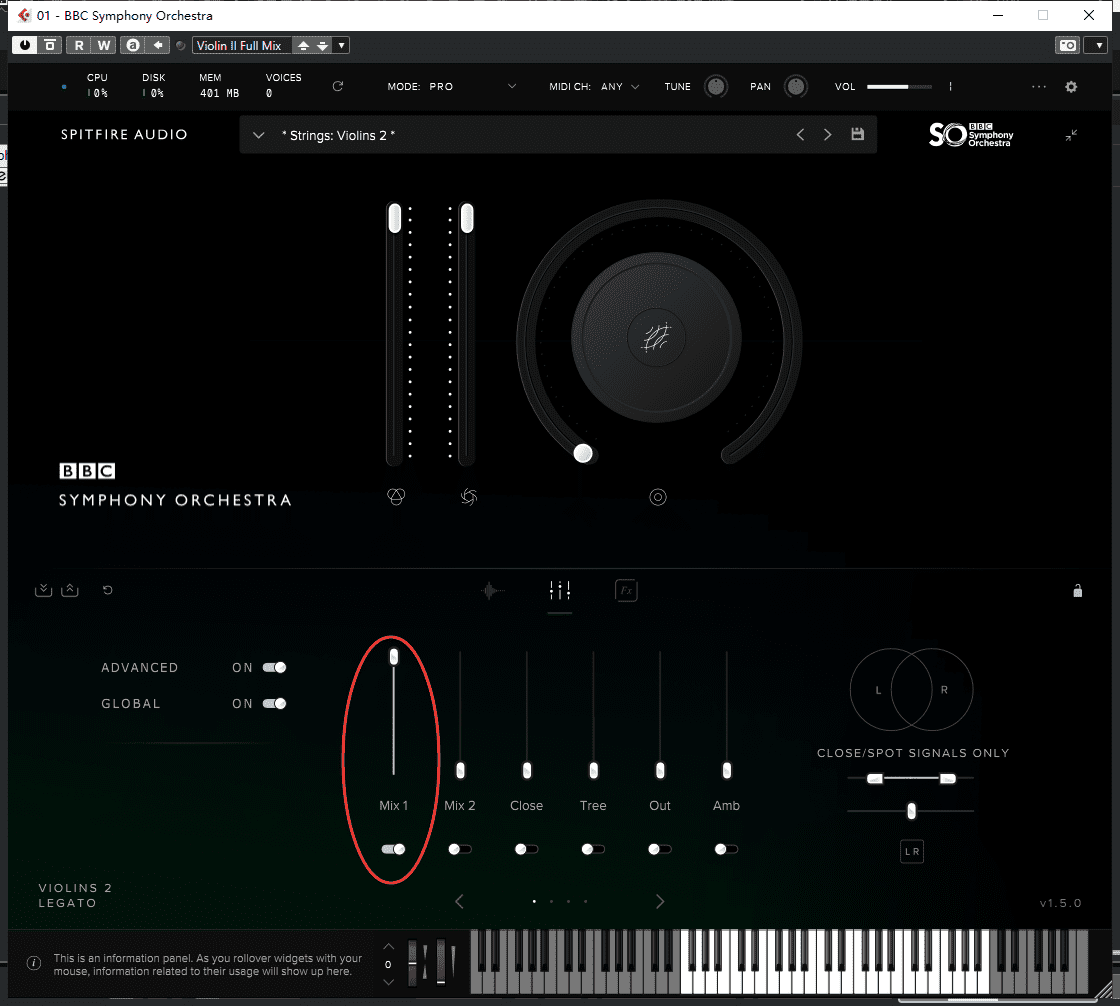Click the FX tab icon
Viewport: 1120px width, 1006px height.
(626, 591)
